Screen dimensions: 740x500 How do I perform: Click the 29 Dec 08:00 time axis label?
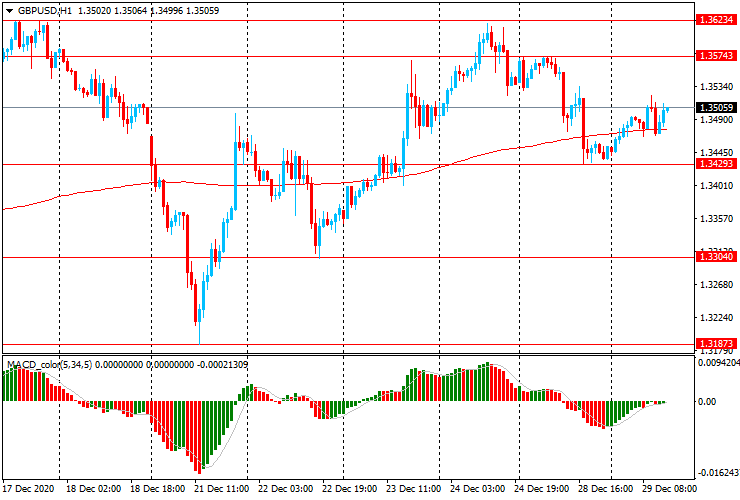[669, 488]
